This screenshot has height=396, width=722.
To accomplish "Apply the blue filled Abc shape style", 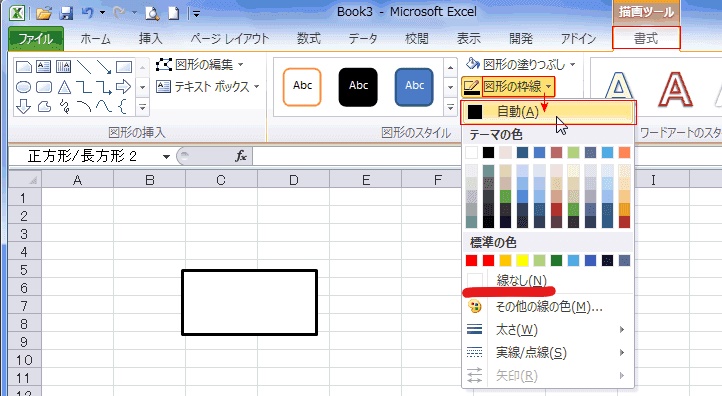I will 414,87.
